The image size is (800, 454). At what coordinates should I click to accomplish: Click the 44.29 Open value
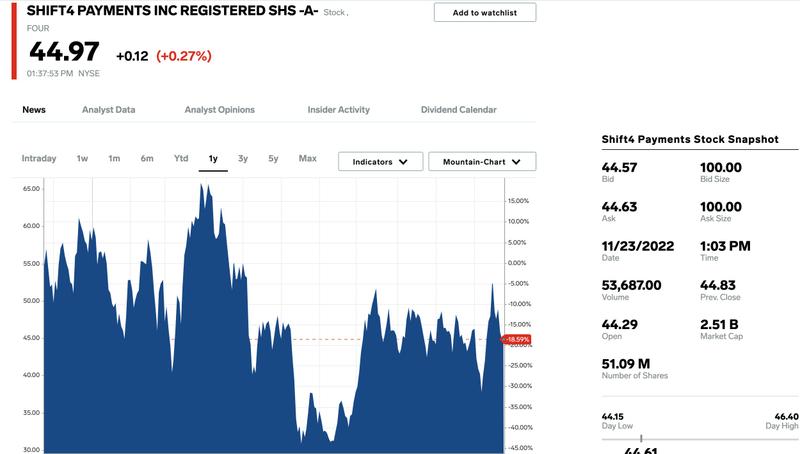click(619, 324)
